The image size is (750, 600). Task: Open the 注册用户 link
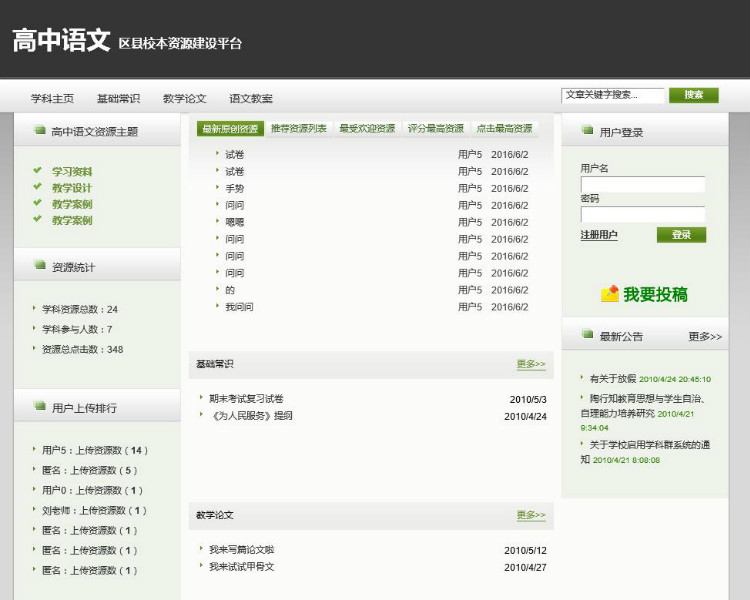tap(599, 235)
